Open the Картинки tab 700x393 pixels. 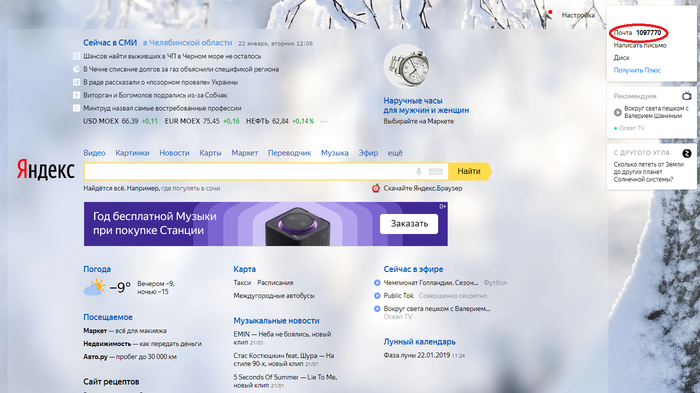(x=132, y=153)
